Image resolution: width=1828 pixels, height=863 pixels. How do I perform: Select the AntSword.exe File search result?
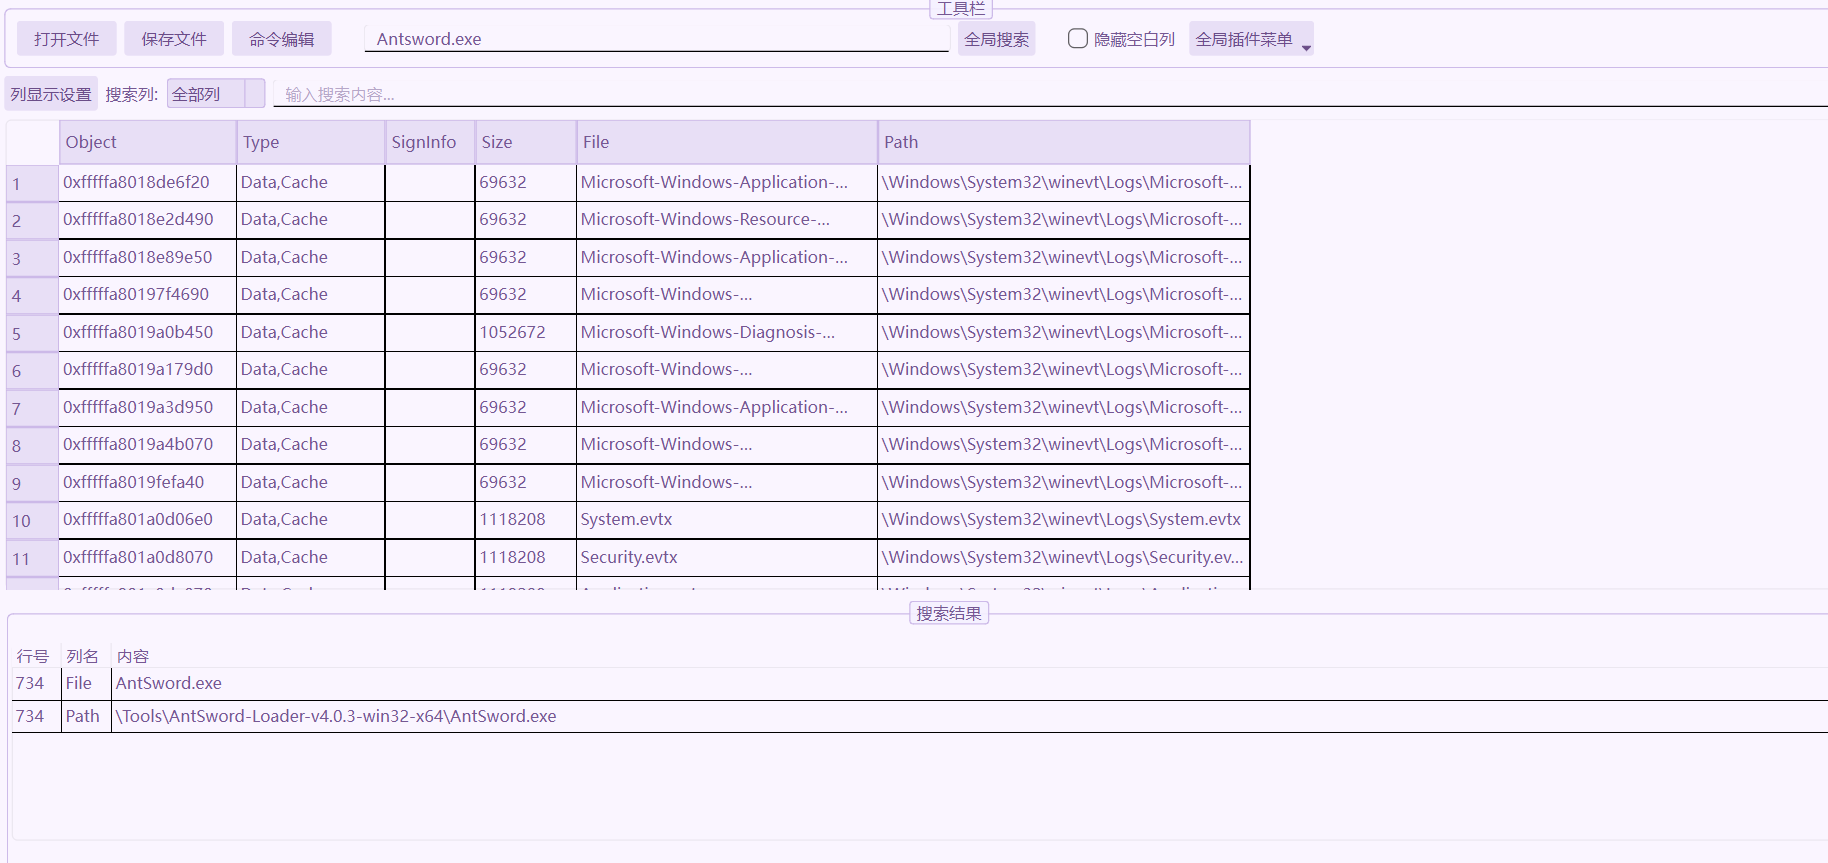169,684
